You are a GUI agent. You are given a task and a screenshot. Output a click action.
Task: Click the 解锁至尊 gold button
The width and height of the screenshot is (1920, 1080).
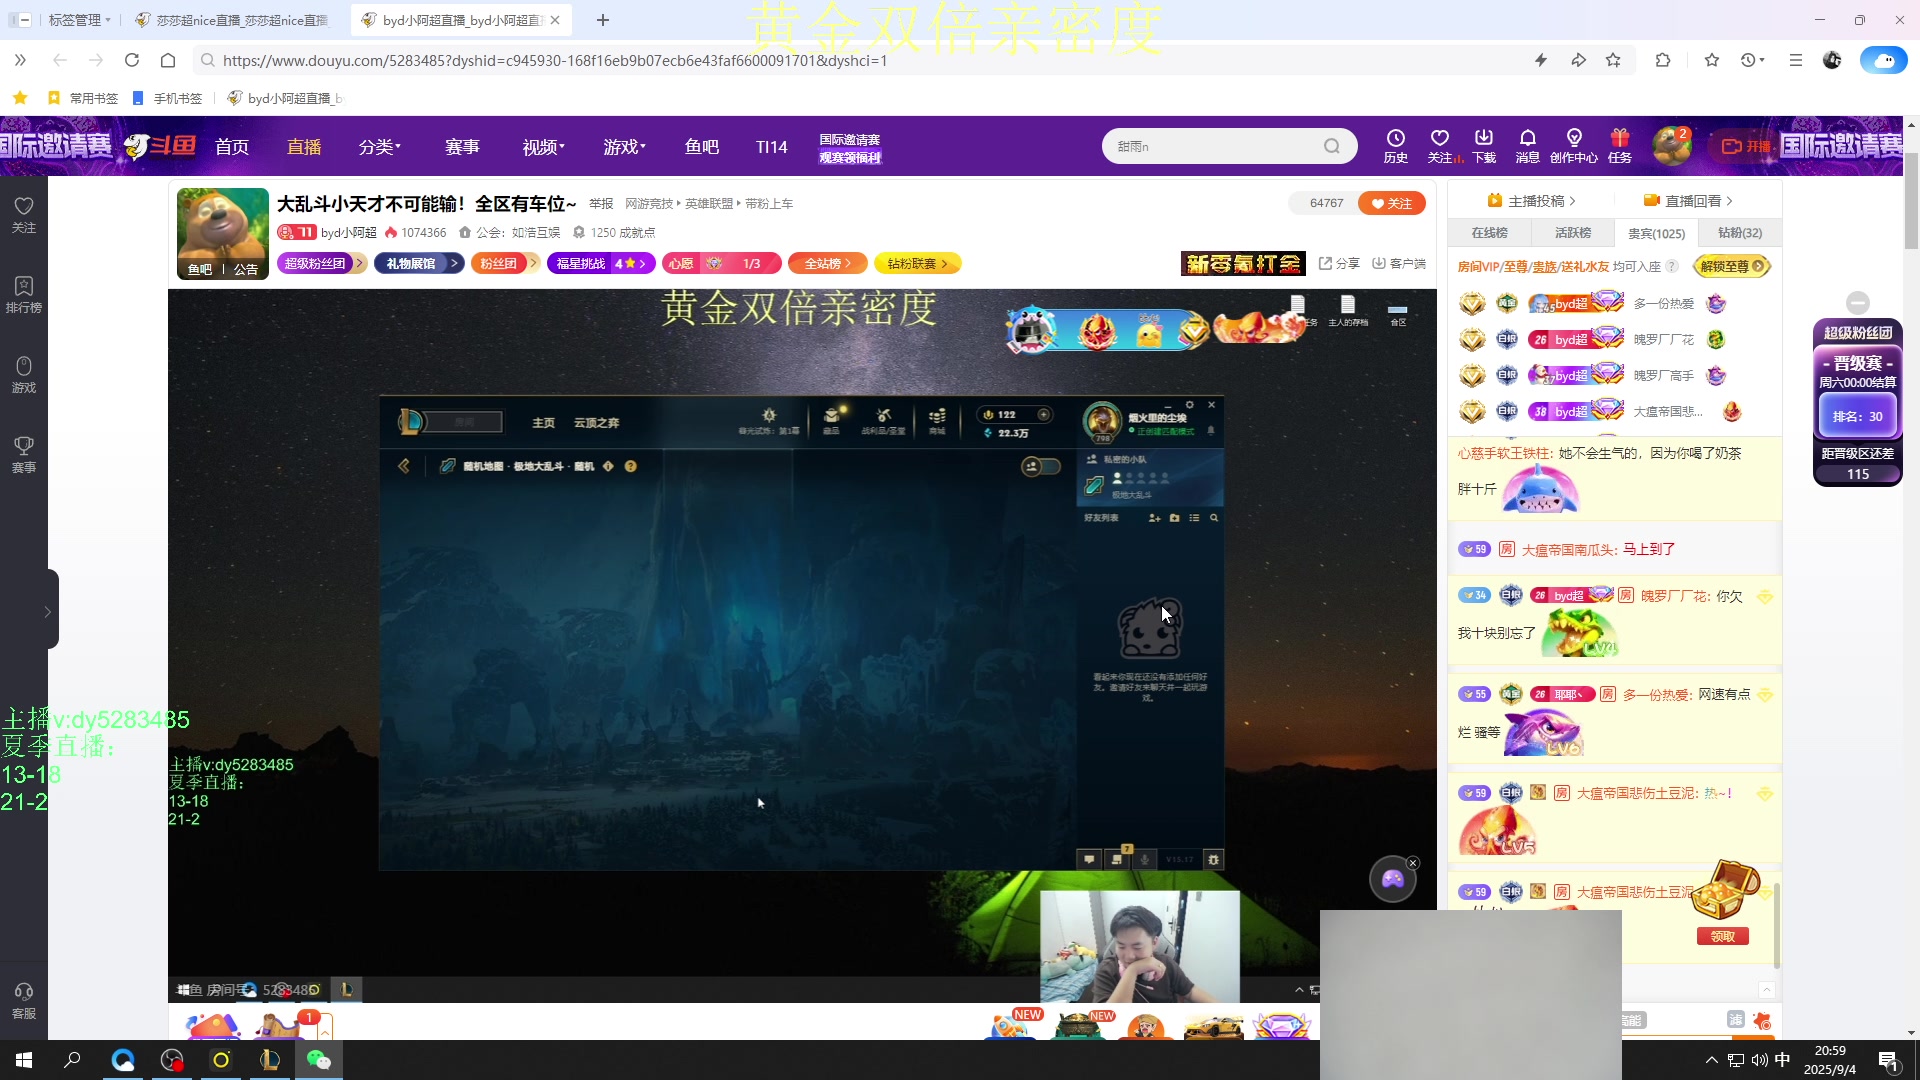pos(1731,266)
